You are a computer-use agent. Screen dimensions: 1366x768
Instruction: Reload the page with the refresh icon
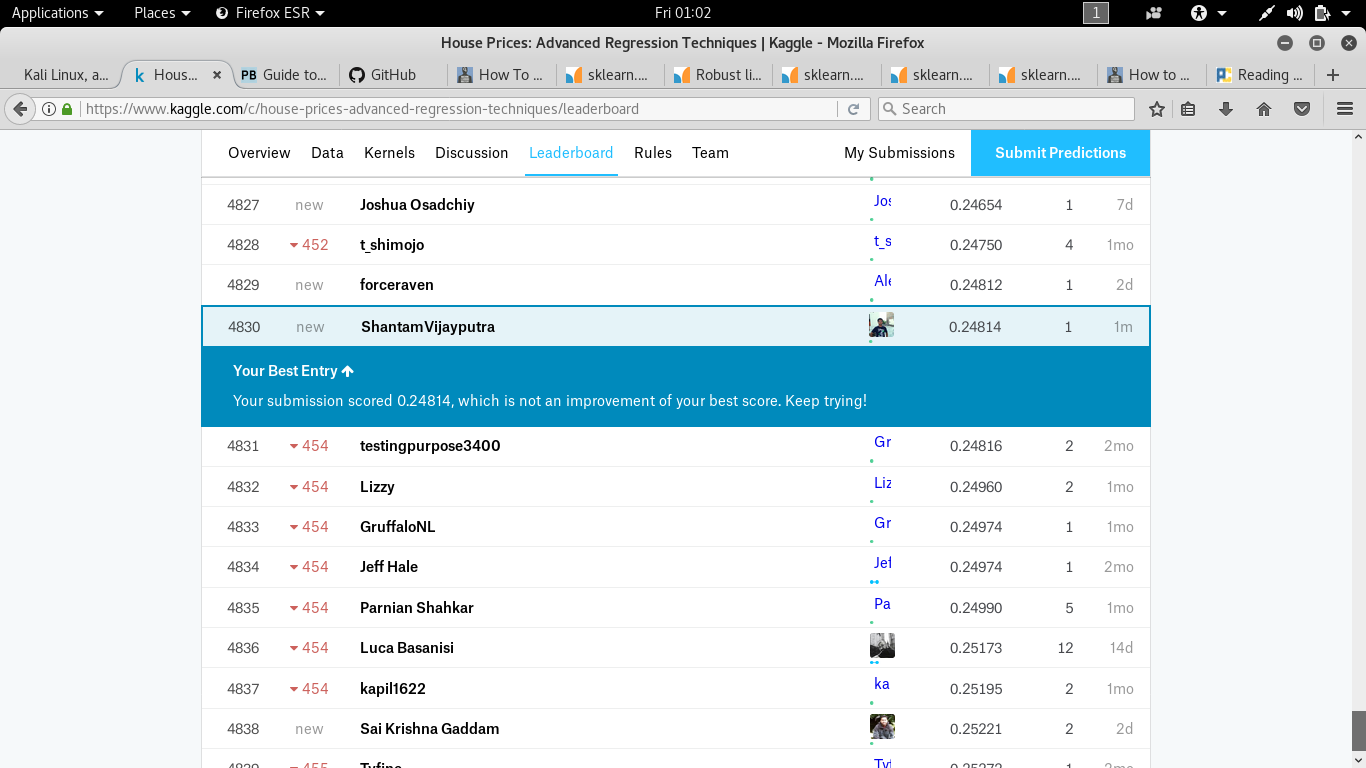(853, 109)
